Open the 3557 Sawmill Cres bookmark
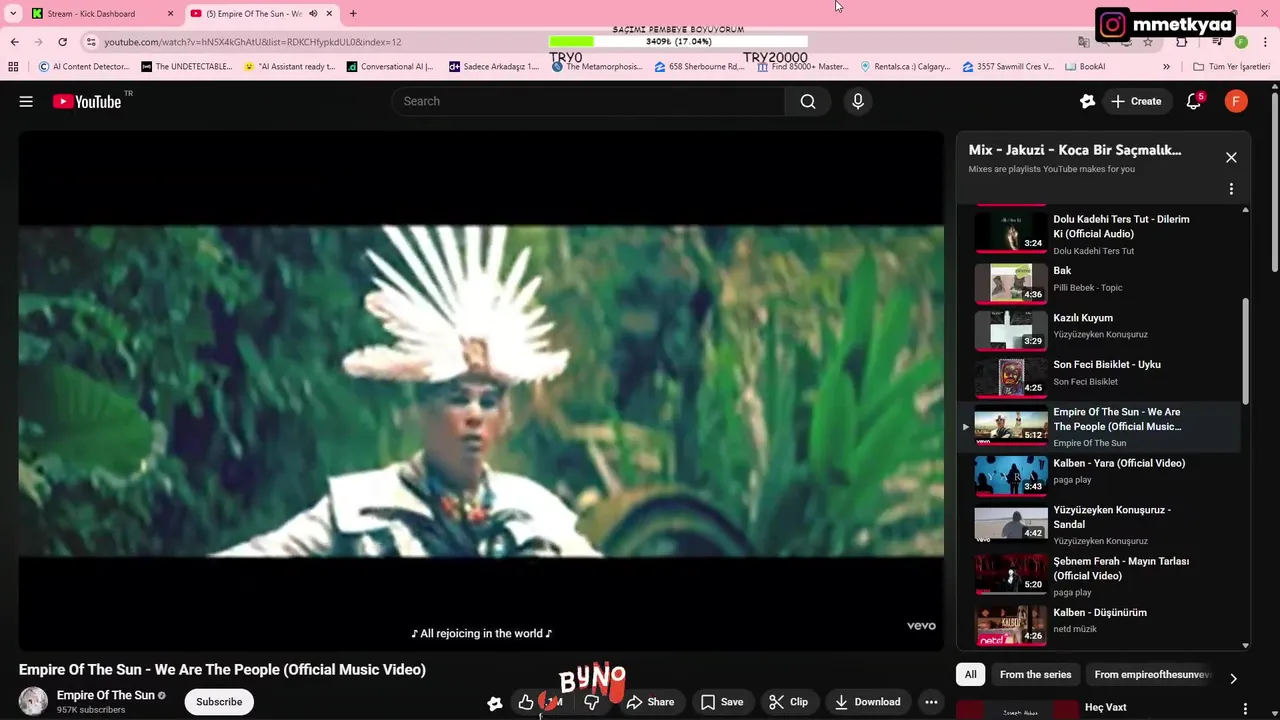Viewport: 1280px width, 720px height. [1008, 67]
